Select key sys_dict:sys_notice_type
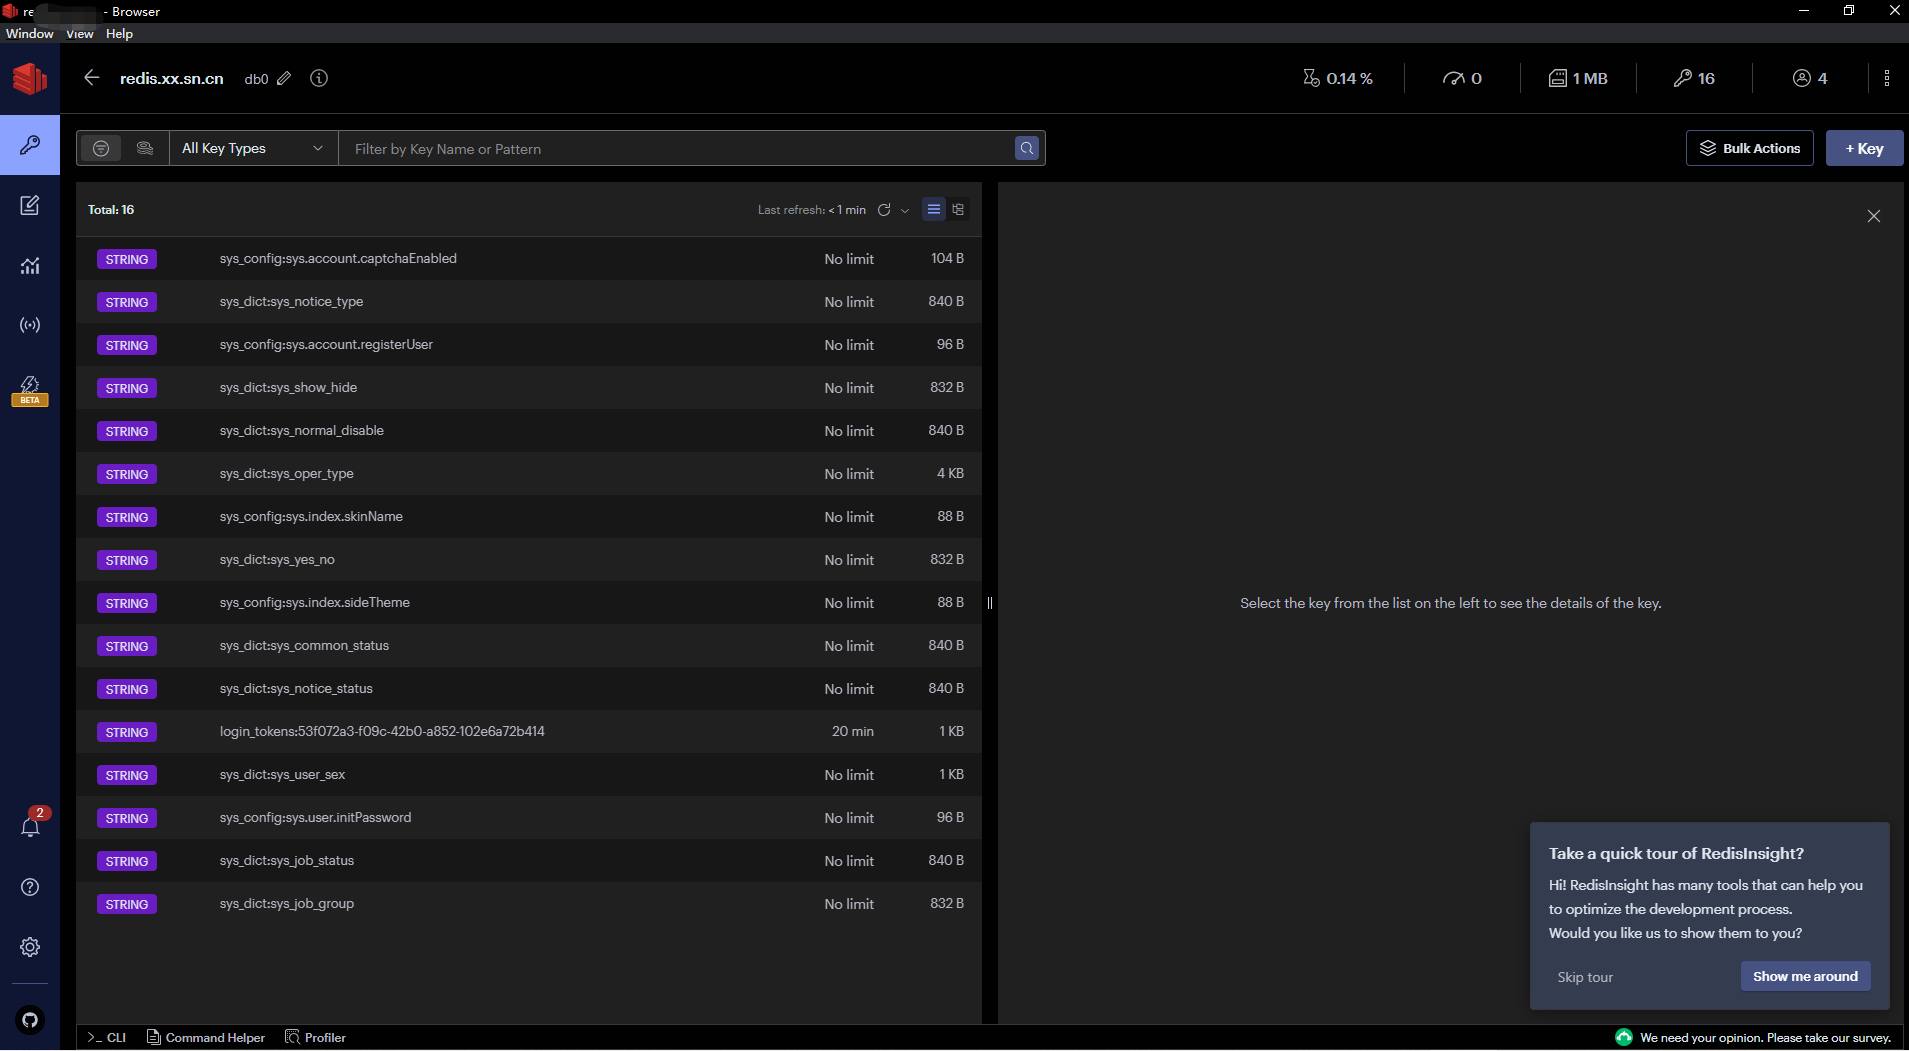The width and height of the screenshot is (1909, 1051). pyautogui.click(x=529, y=302)
